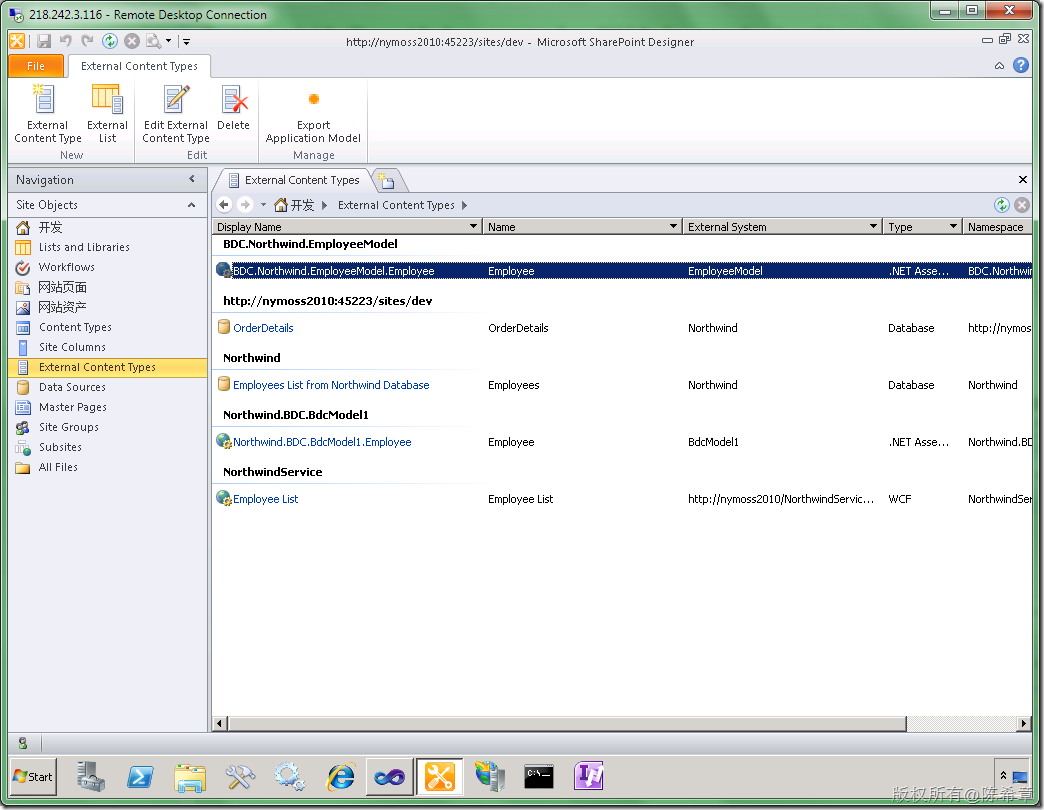The height and width of the screenshot is (810, 1044).
Task: Open External System column filter
Action: pos(873,226)
